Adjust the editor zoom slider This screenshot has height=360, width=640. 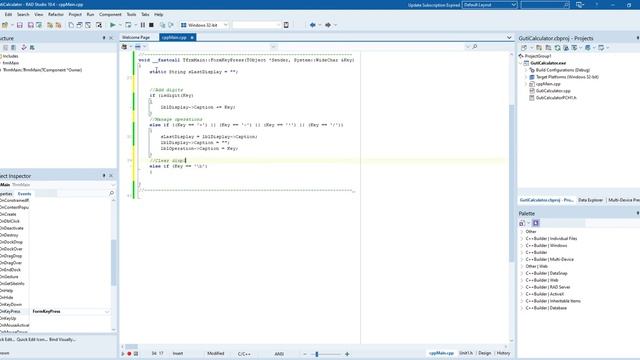pos(317,354)
